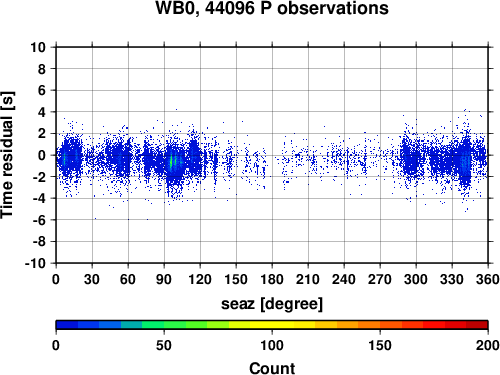500x375 pixels.
Task: Click the colorbar tick label 50
Action: click(x=164, y=345)
